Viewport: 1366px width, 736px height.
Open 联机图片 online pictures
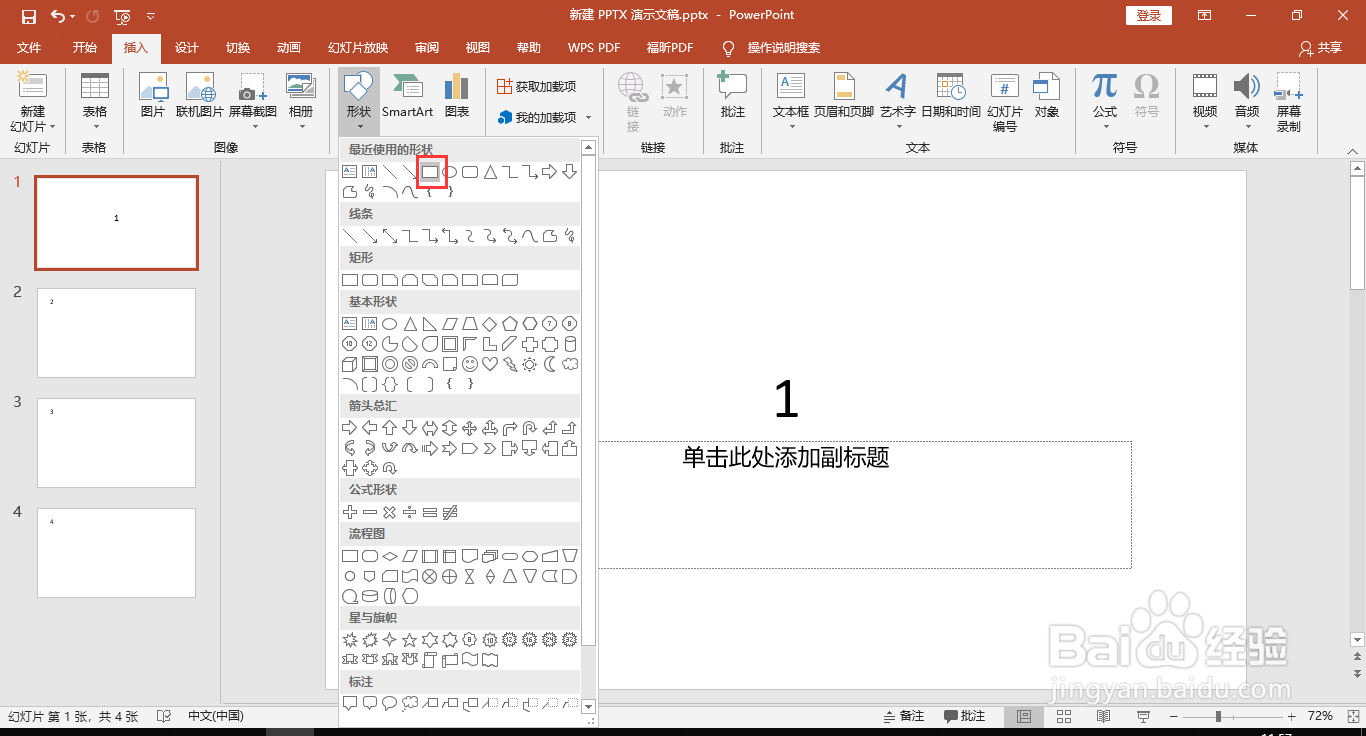tap(200, 96)
